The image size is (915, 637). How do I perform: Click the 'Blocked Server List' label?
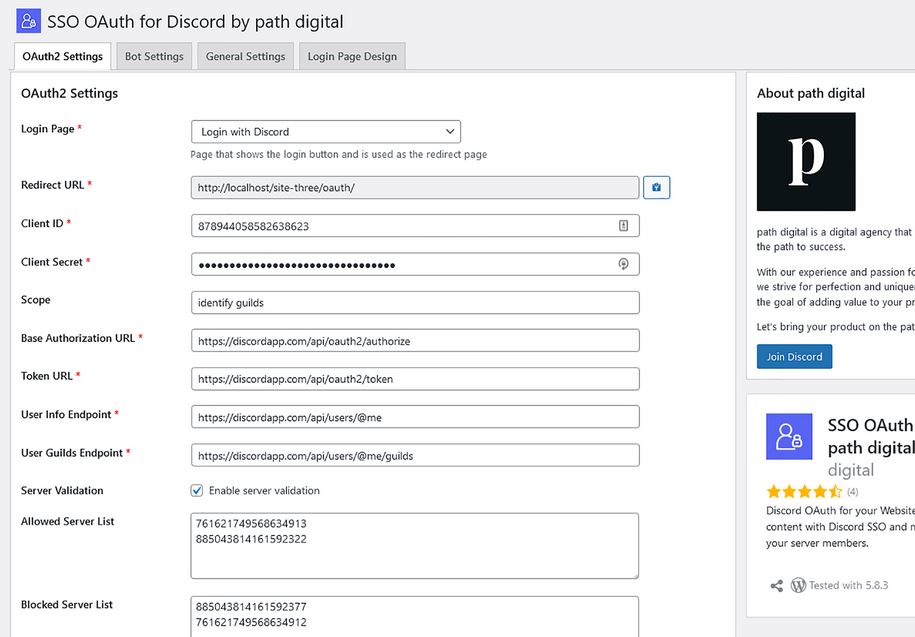[67, 605]
